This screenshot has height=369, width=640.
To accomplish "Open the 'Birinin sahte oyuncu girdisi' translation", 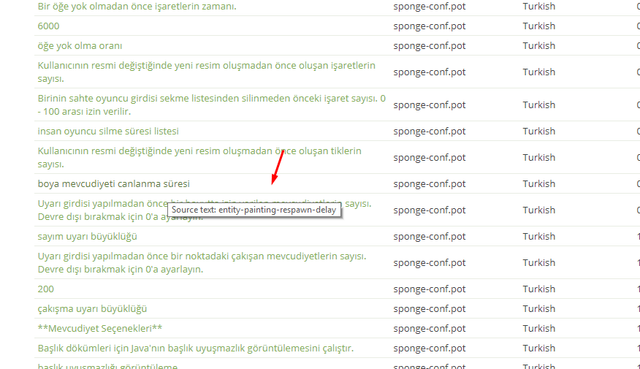I will click(211, 105).
